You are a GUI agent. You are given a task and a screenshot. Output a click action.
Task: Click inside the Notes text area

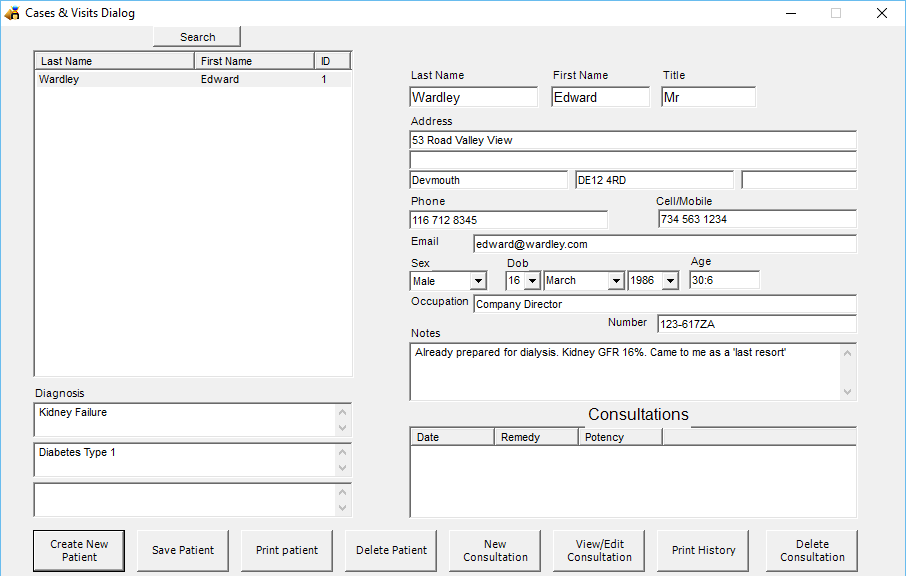pyautogui.click(x=626, y=371)
